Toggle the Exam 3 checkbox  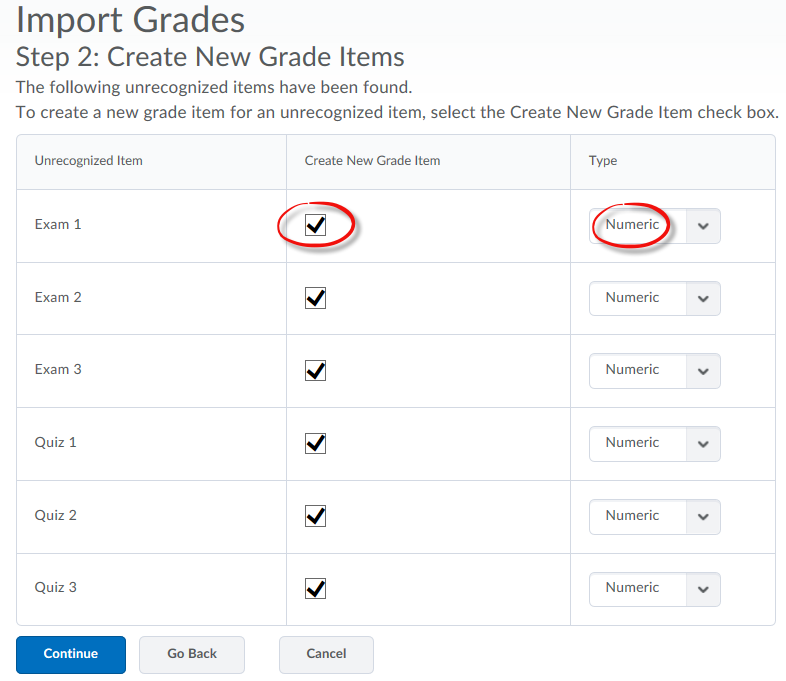click(315, 371)
